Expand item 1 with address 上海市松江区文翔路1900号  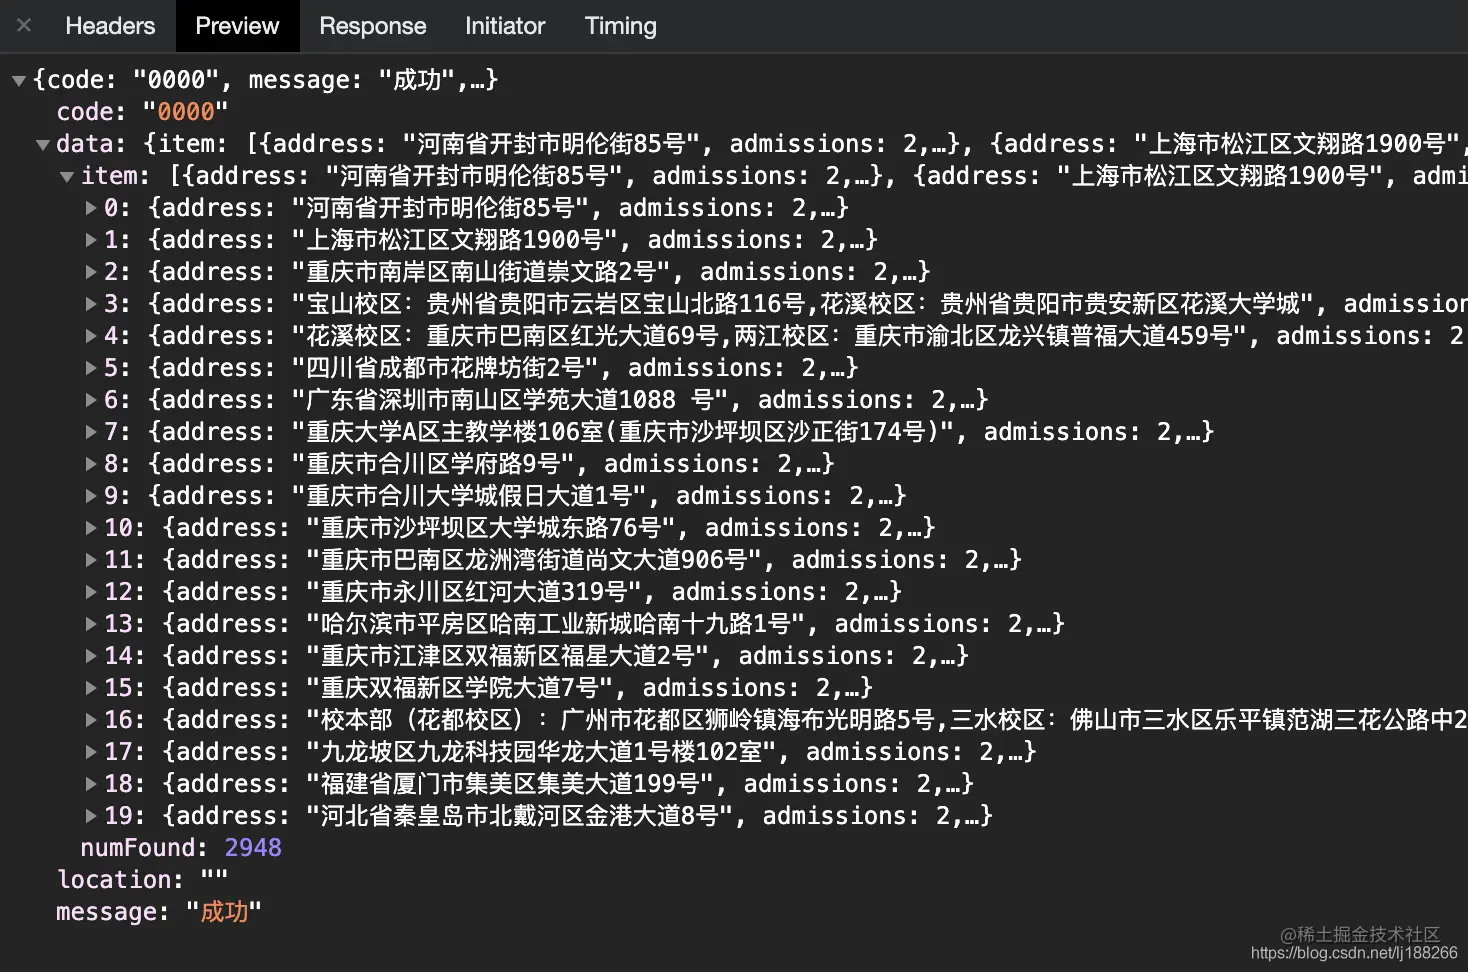[91, 239]
